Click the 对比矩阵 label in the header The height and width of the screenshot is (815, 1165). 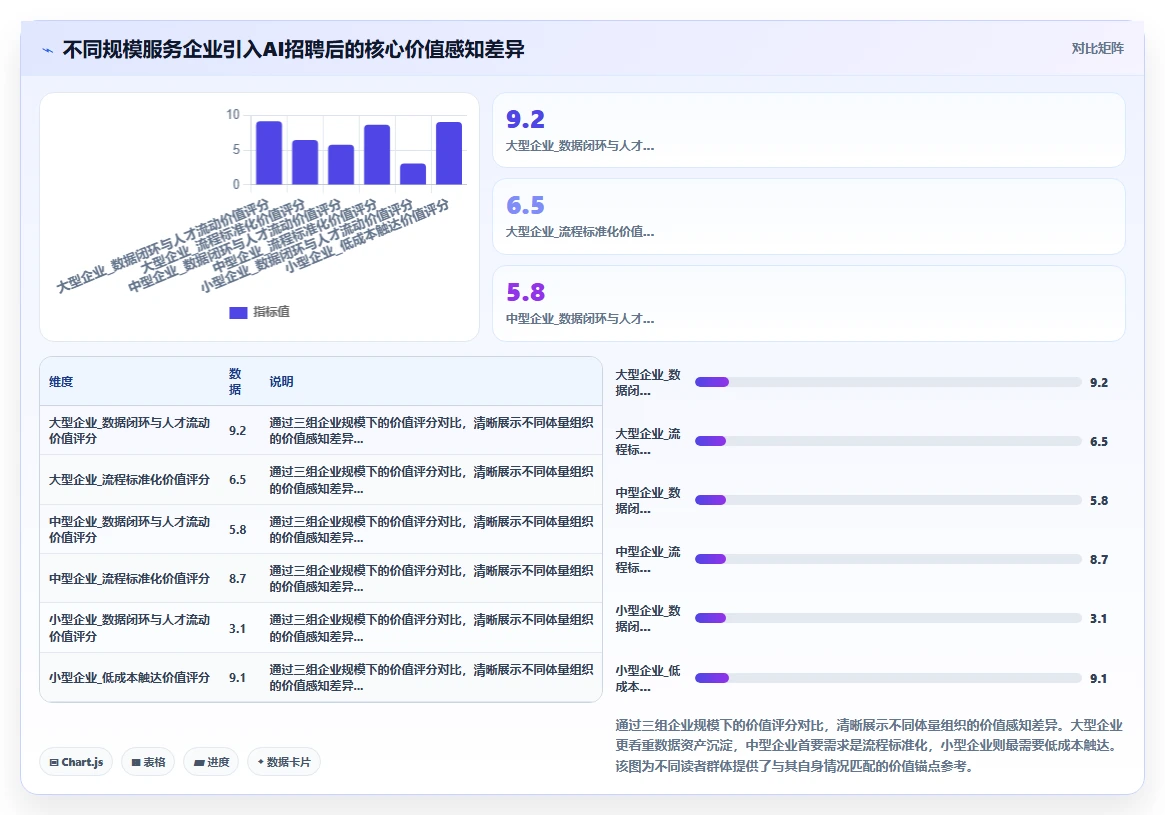(x=1097, y=48)
